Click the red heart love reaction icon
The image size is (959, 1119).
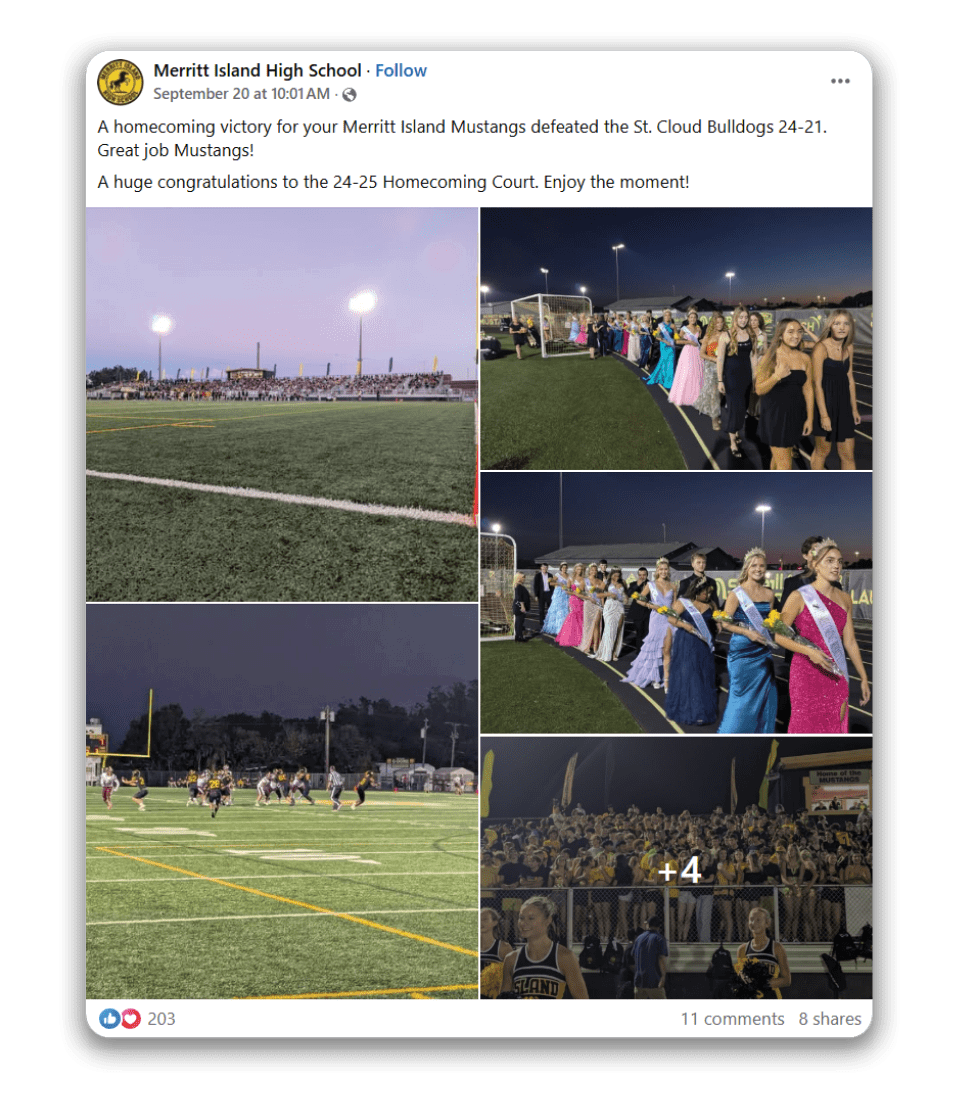coord(131,1018)
